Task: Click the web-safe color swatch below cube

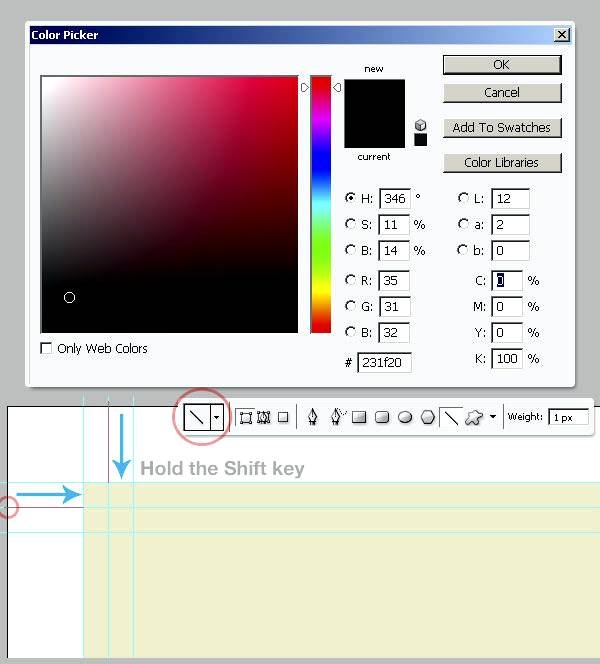Action: coord(420,140)
